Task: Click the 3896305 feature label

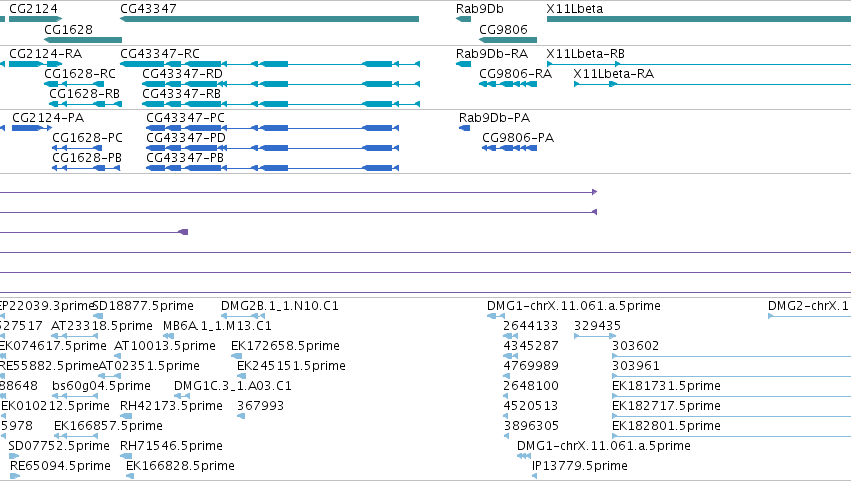Action: click(x=531, y=426)
